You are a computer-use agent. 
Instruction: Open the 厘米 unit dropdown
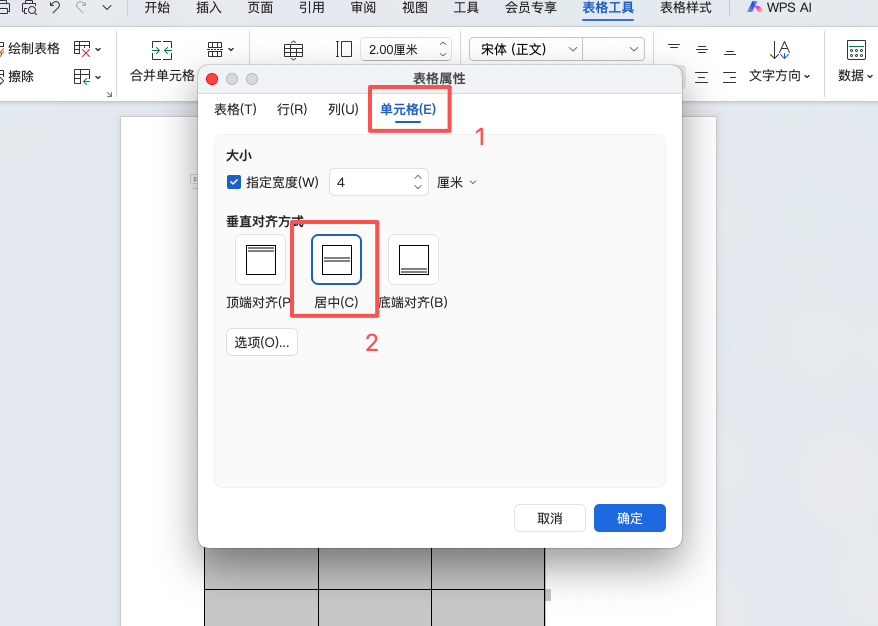(456, 183)
